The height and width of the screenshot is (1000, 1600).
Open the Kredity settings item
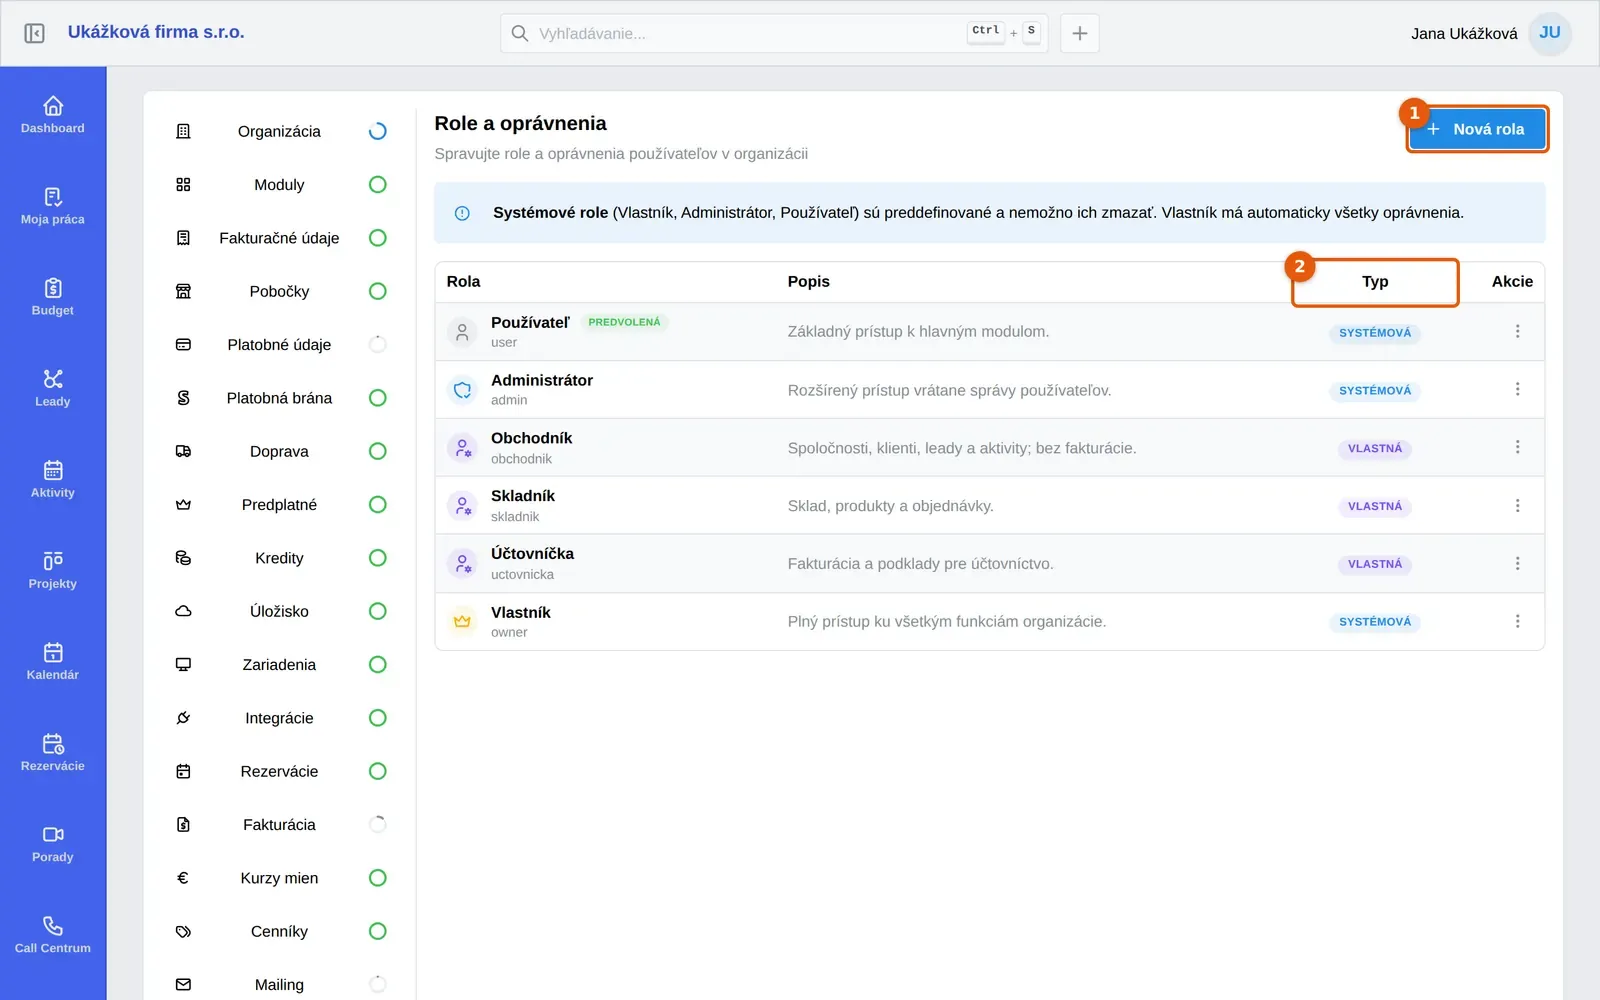coord(279,558)
